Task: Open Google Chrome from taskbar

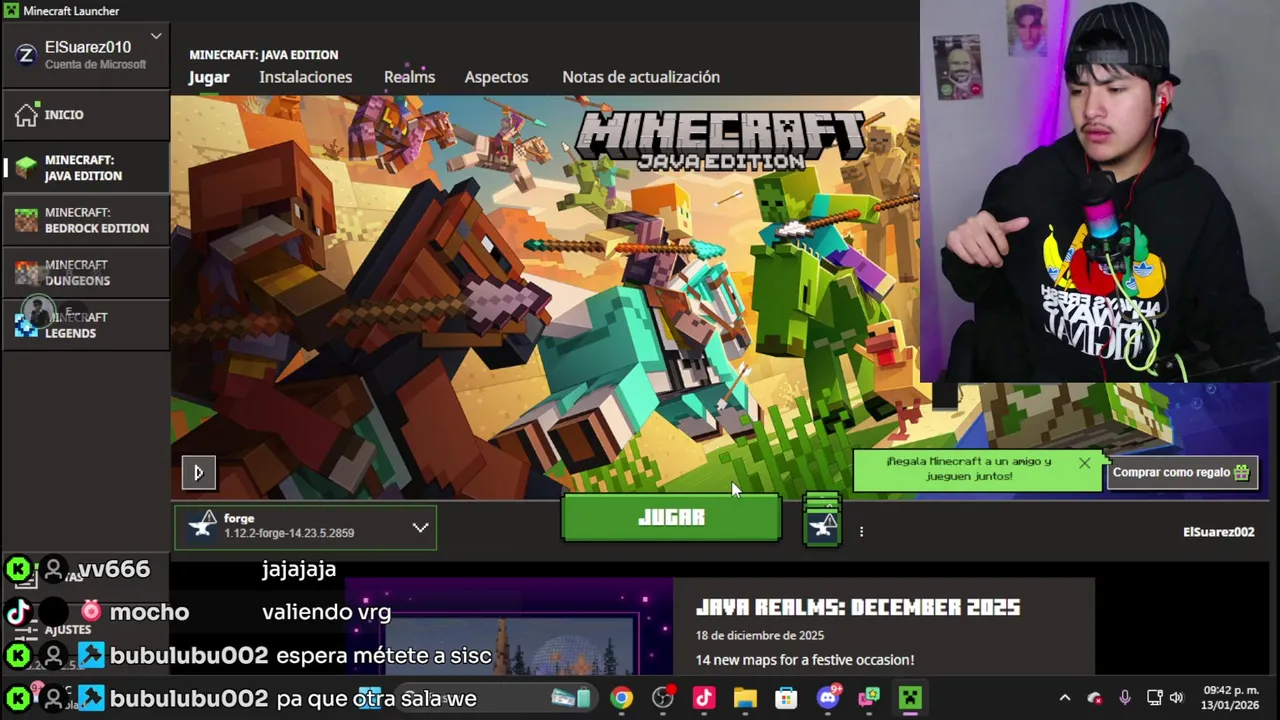Action: [622, 698]
